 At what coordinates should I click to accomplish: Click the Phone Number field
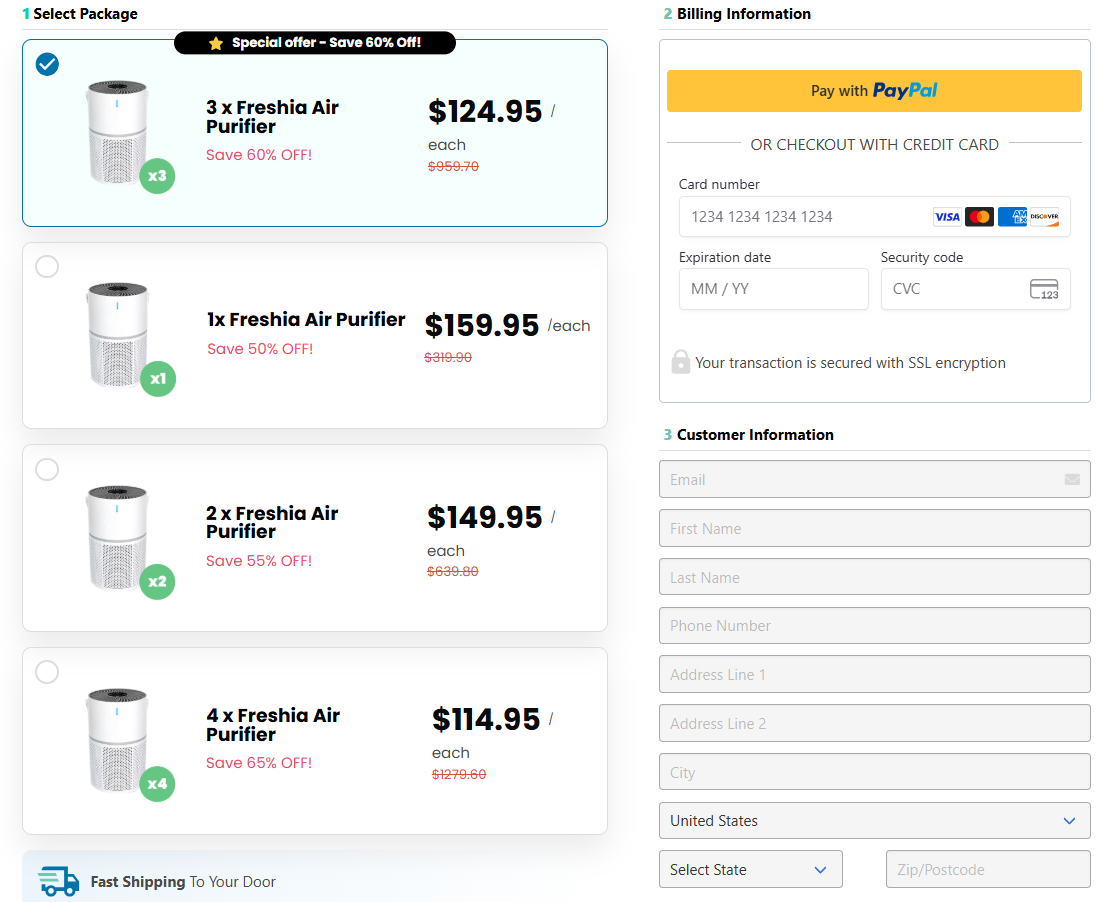874,626
